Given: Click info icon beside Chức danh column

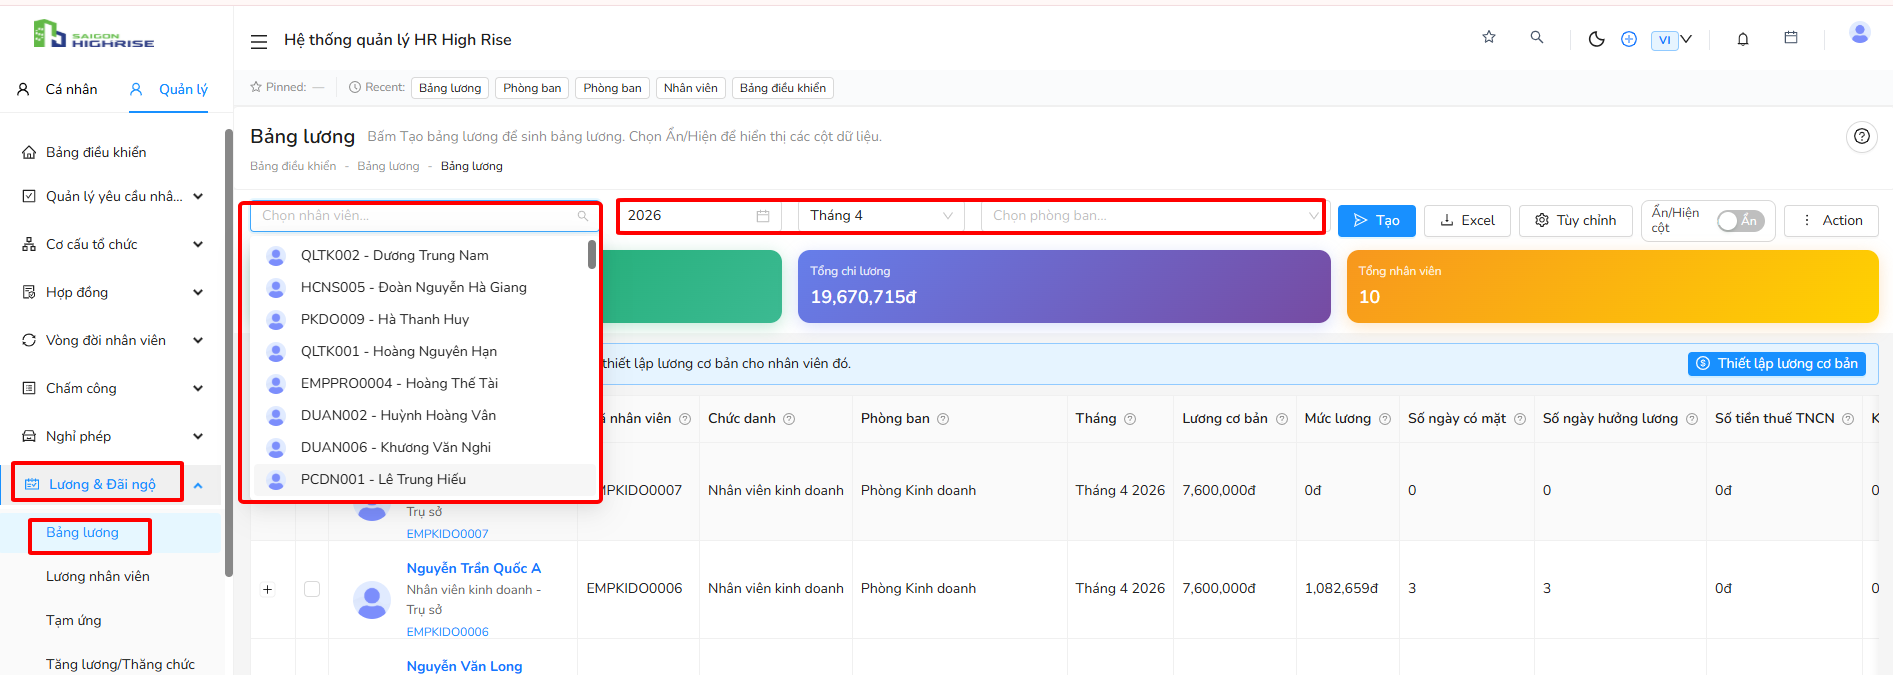Looking at the screenshot, I should tap(789, 419).
